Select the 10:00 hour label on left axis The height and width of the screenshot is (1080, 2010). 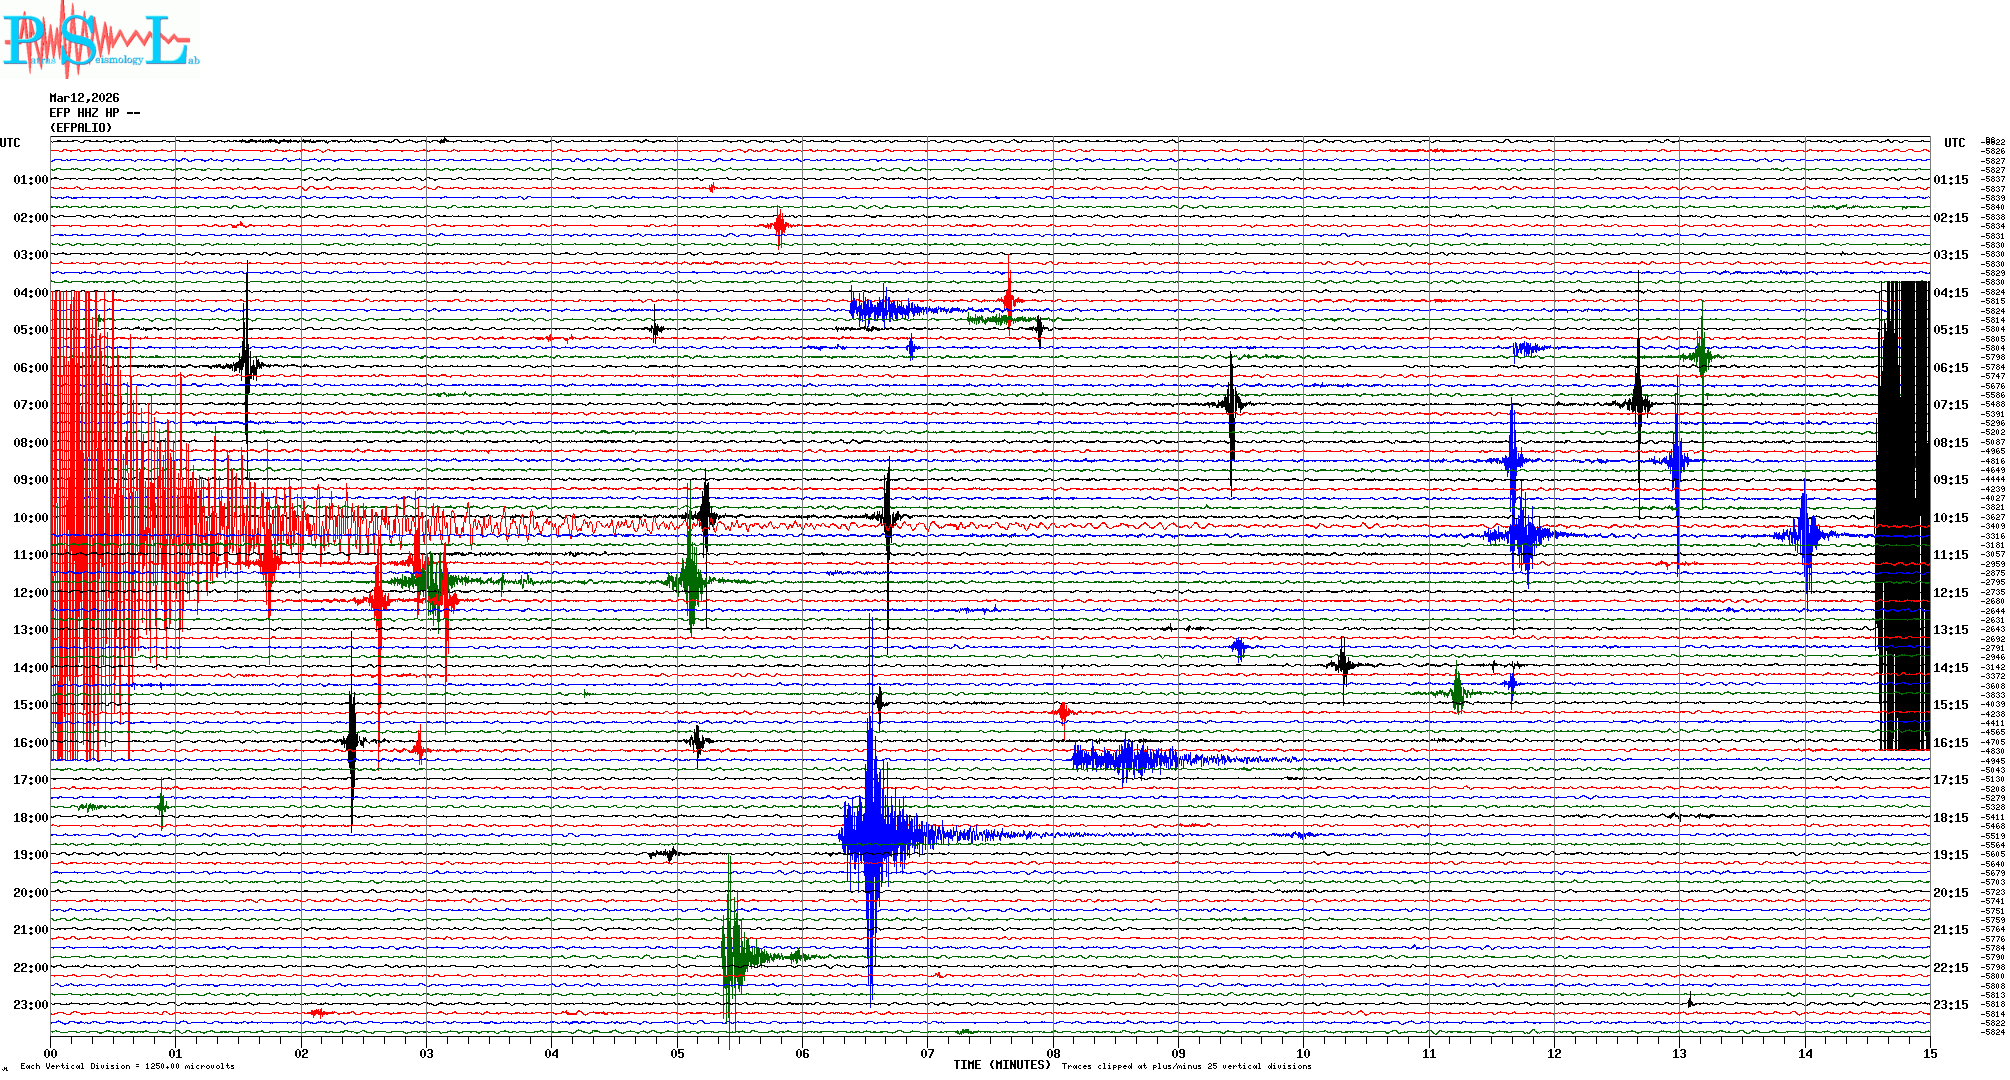click(x=30, y=518)
